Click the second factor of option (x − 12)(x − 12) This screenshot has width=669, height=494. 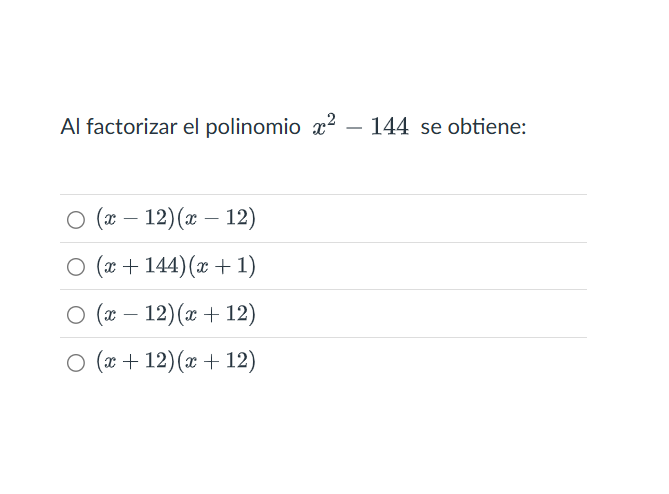(216, 218)
